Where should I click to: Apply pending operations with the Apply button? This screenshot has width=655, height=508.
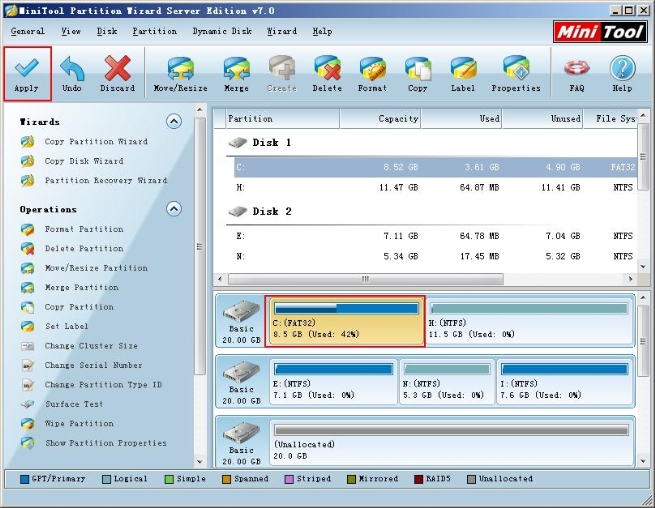[x=27, y=74]
